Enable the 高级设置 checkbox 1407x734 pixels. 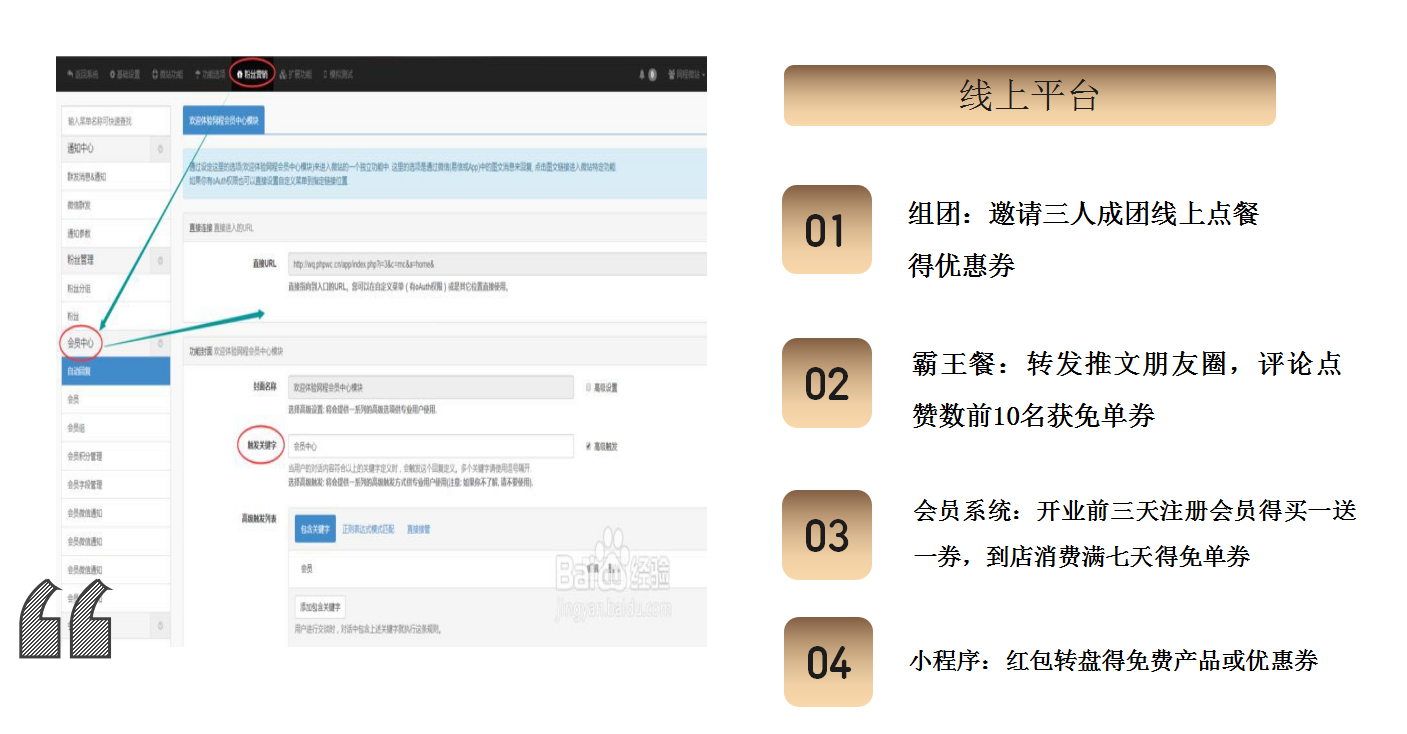pyautogui.click(x=587, y=387)
